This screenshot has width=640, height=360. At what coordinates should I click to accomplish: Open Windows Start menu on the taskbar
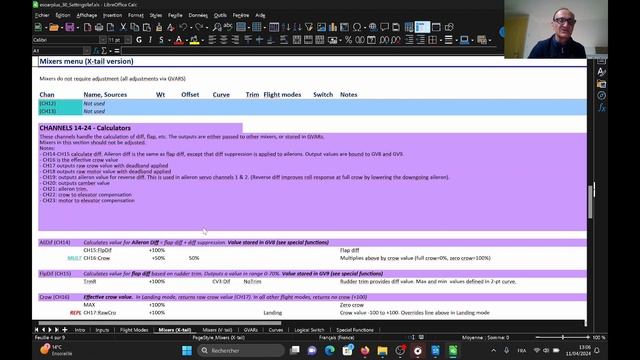tap(187, 351)
